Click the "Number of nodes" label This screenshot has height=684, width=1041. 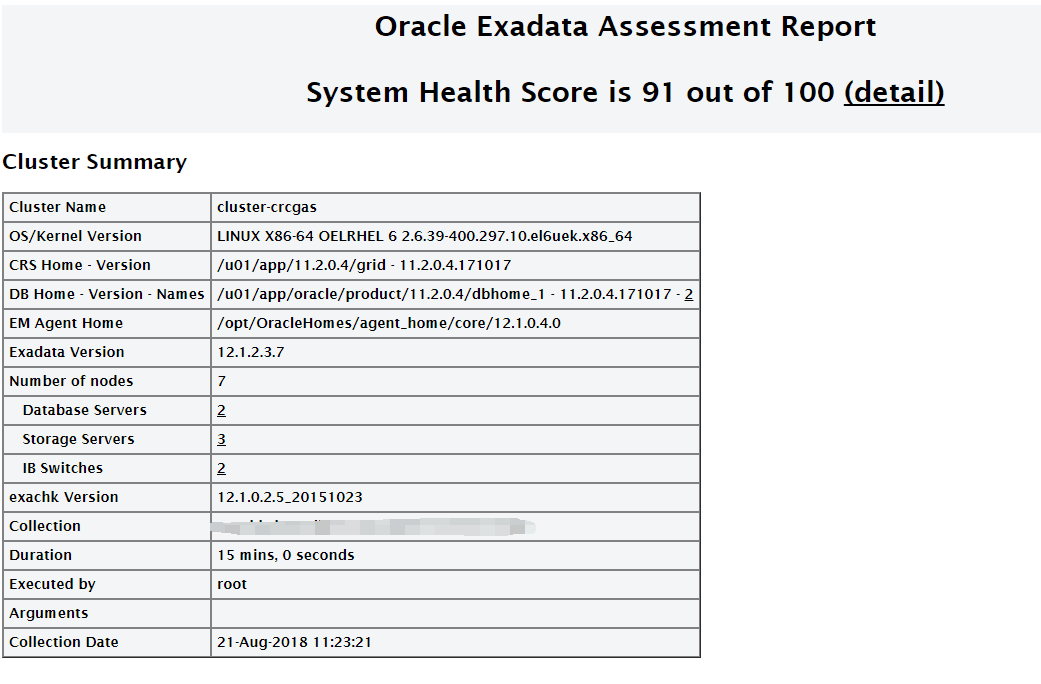[71, 381]
